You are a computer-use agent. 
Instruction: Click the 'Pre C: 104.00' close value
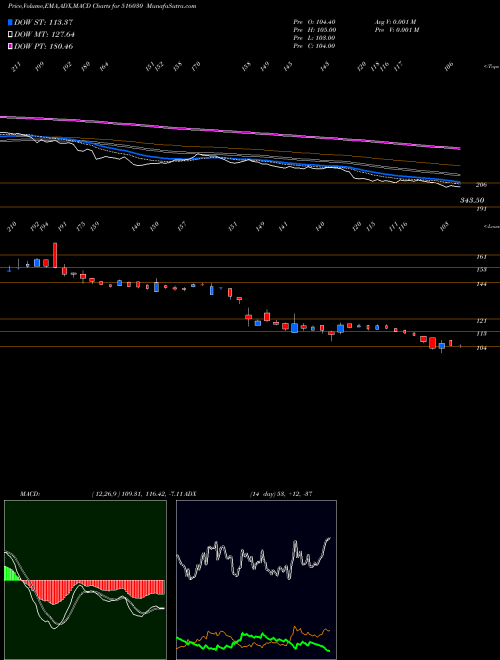[x=314, y=46]
